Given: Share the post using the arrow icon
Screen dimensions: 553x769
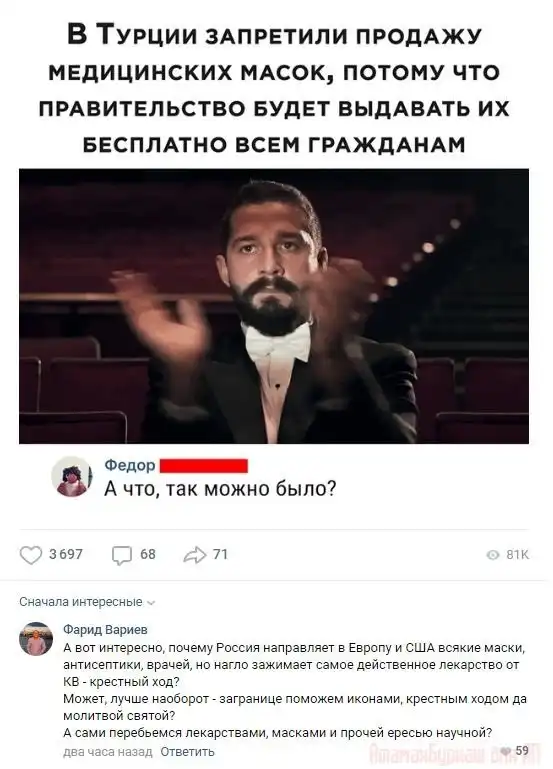Looking at the screenshot, I should point(195,555).
